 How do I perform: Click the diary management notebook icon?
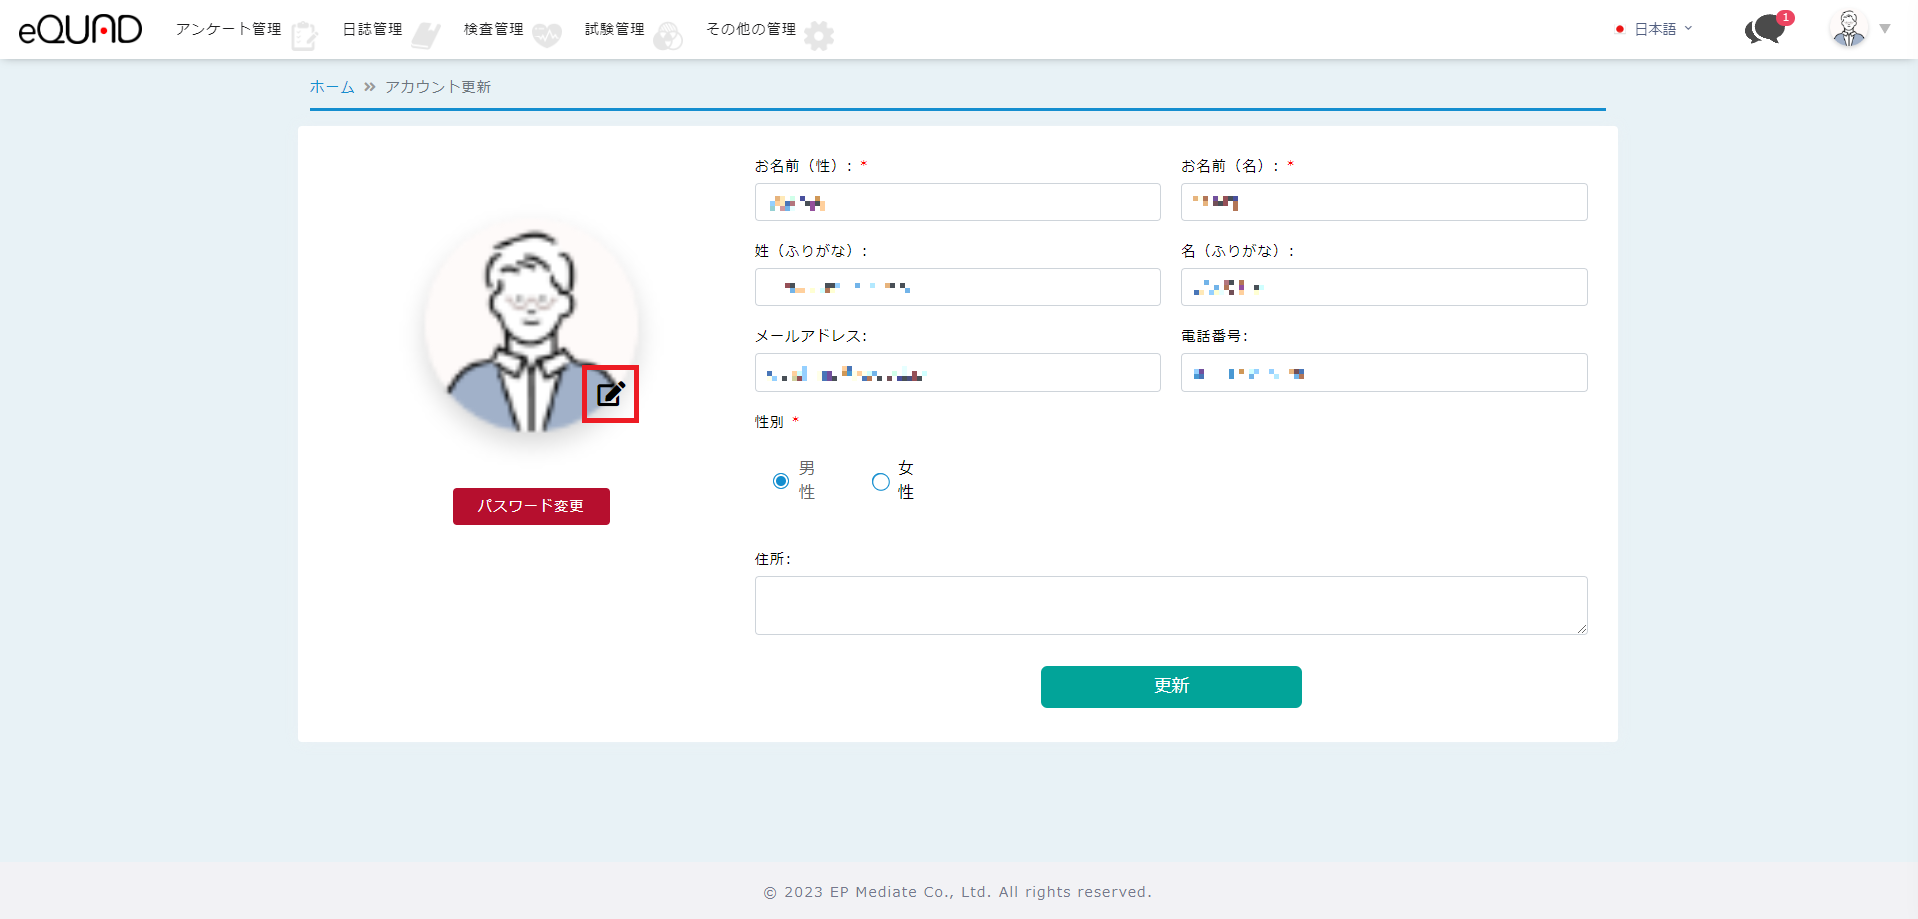[x=426, y=36]
